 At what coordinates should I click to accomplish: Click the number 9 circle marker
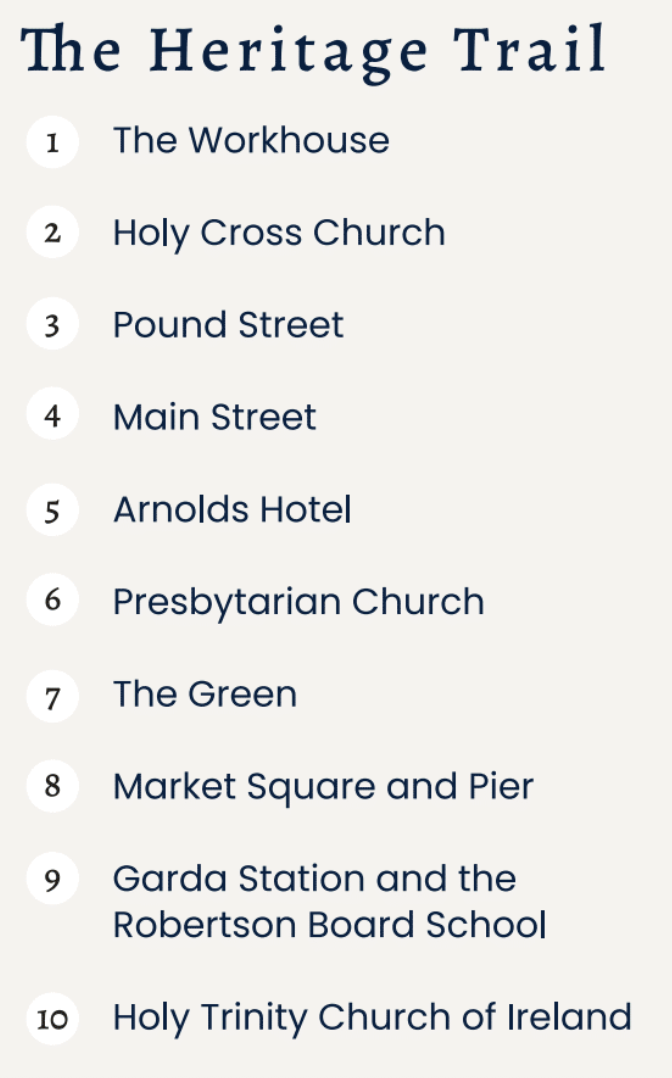[52, 880]
